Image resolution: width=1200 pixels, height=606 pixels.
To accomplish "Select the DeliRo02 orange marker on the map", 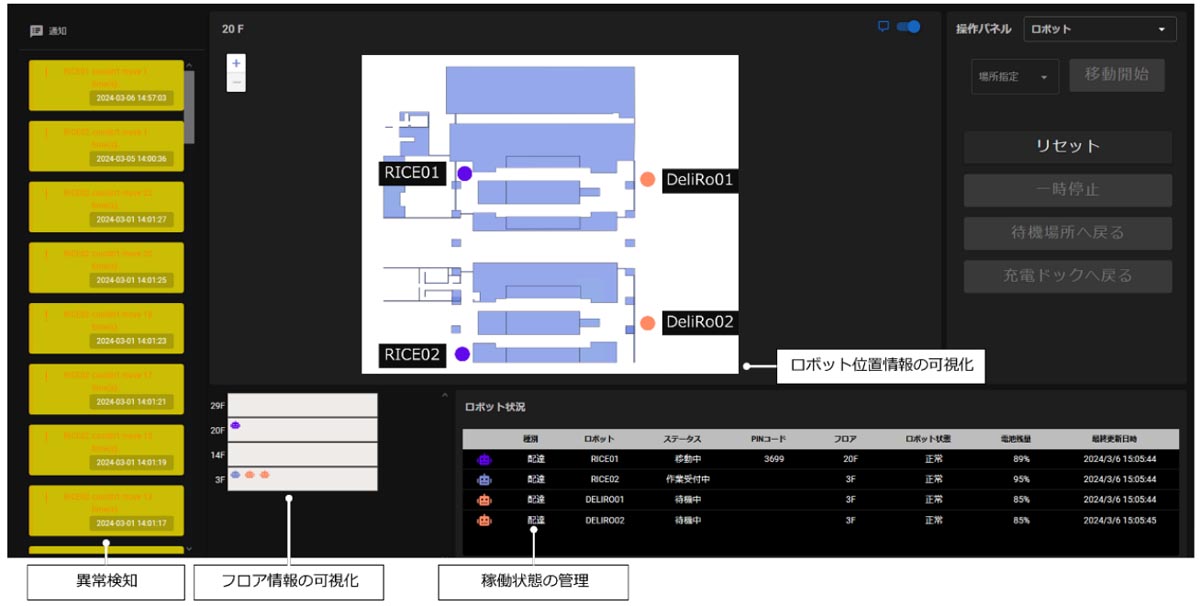I will pos(648,323).
